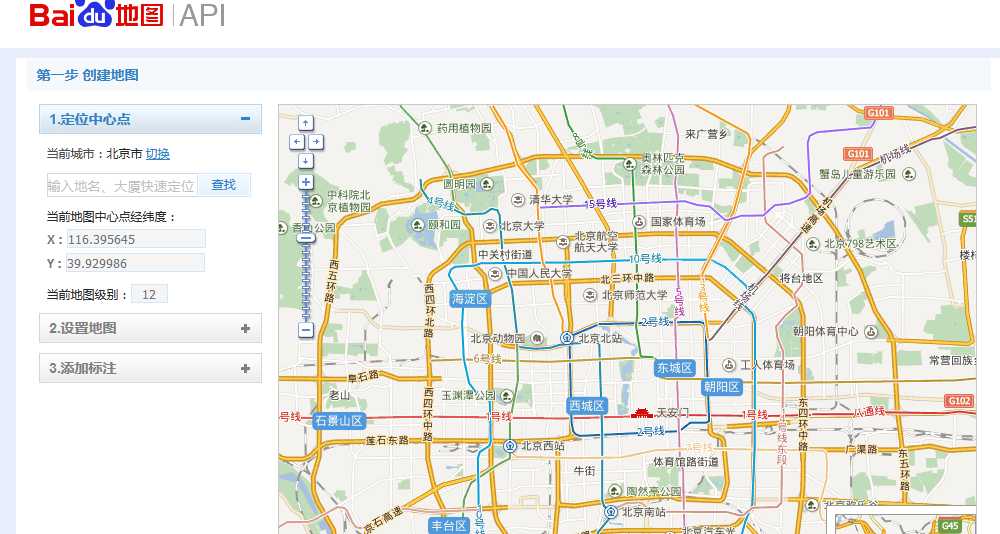The height and width of the screenshot is (534, 1000).
Task: Click the 蟹岛儿童游乐园 icon
Action: pos(909,174)
